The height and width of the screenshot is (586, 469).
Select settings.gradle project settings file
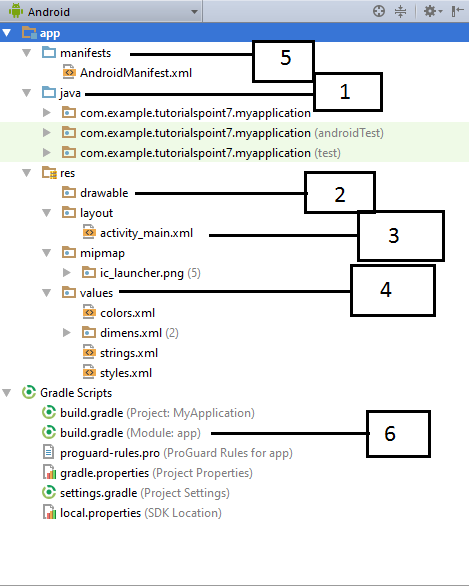145,493
